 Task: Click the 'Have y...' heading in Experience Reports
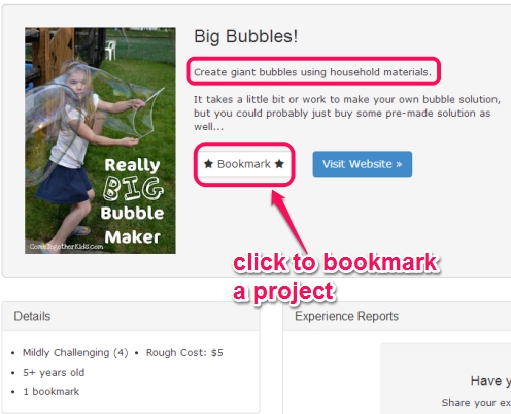click(491, 381)
